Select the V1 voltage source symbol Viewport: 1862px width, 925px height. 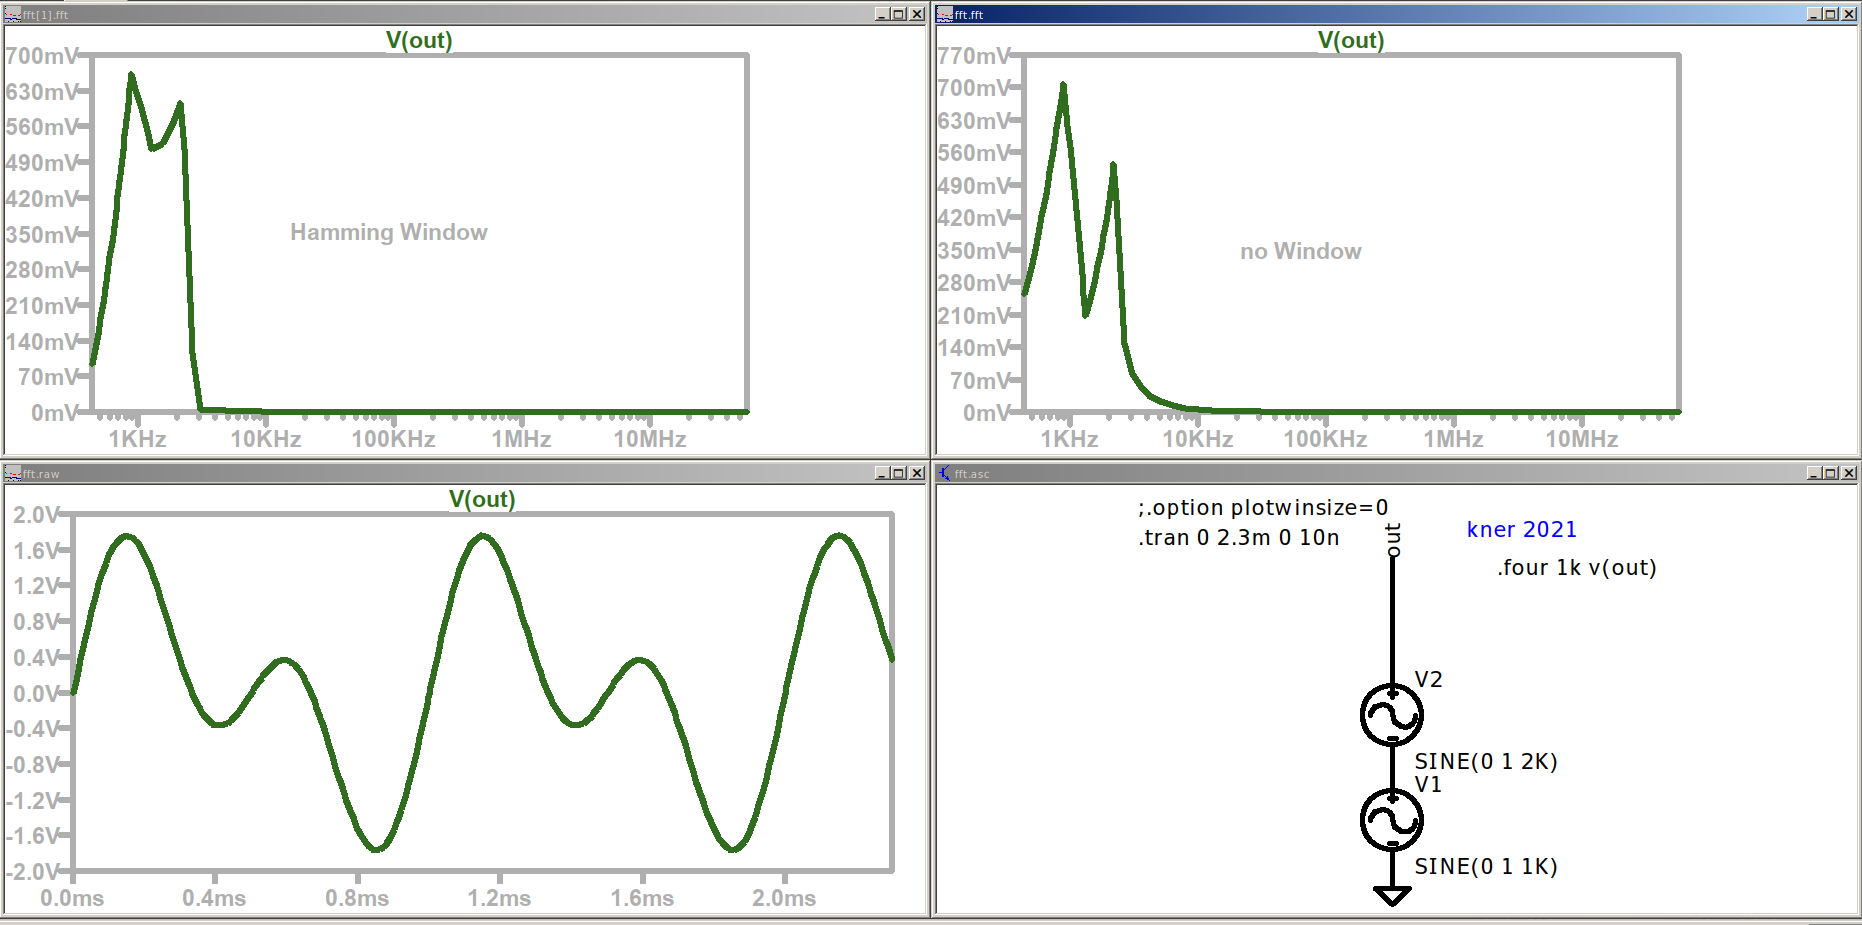(x=1391, y=820)
